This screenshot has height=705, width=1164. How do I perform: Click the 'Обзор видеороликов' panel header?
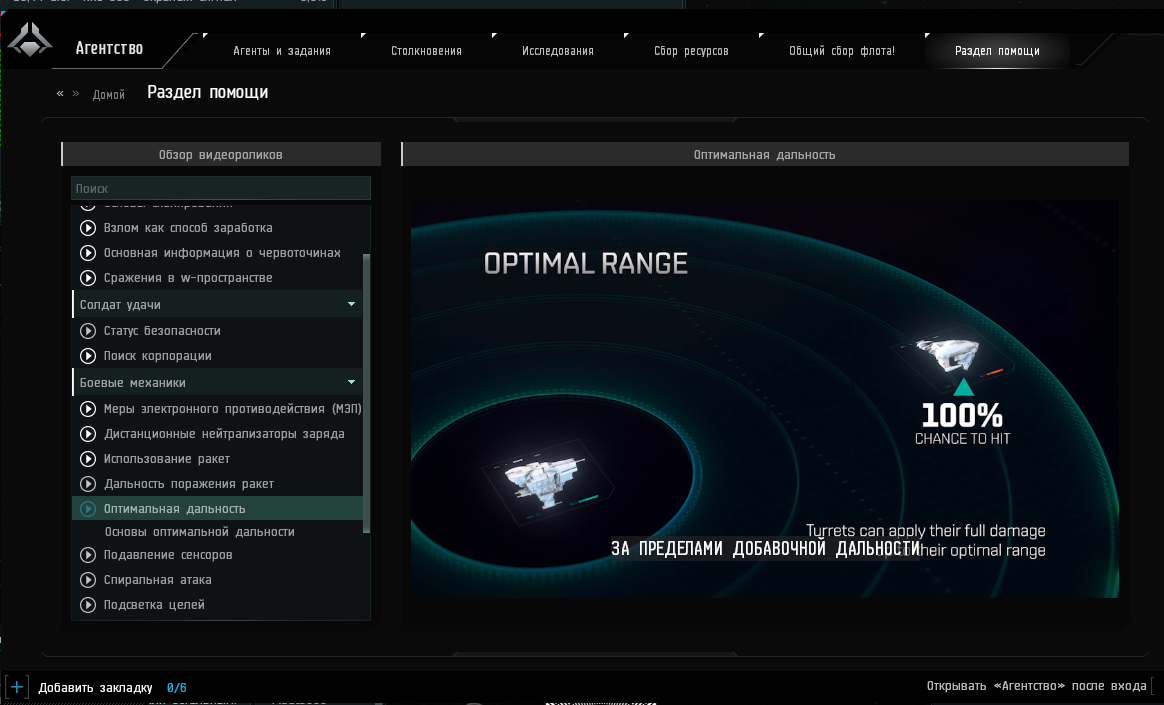pos(220,154)
